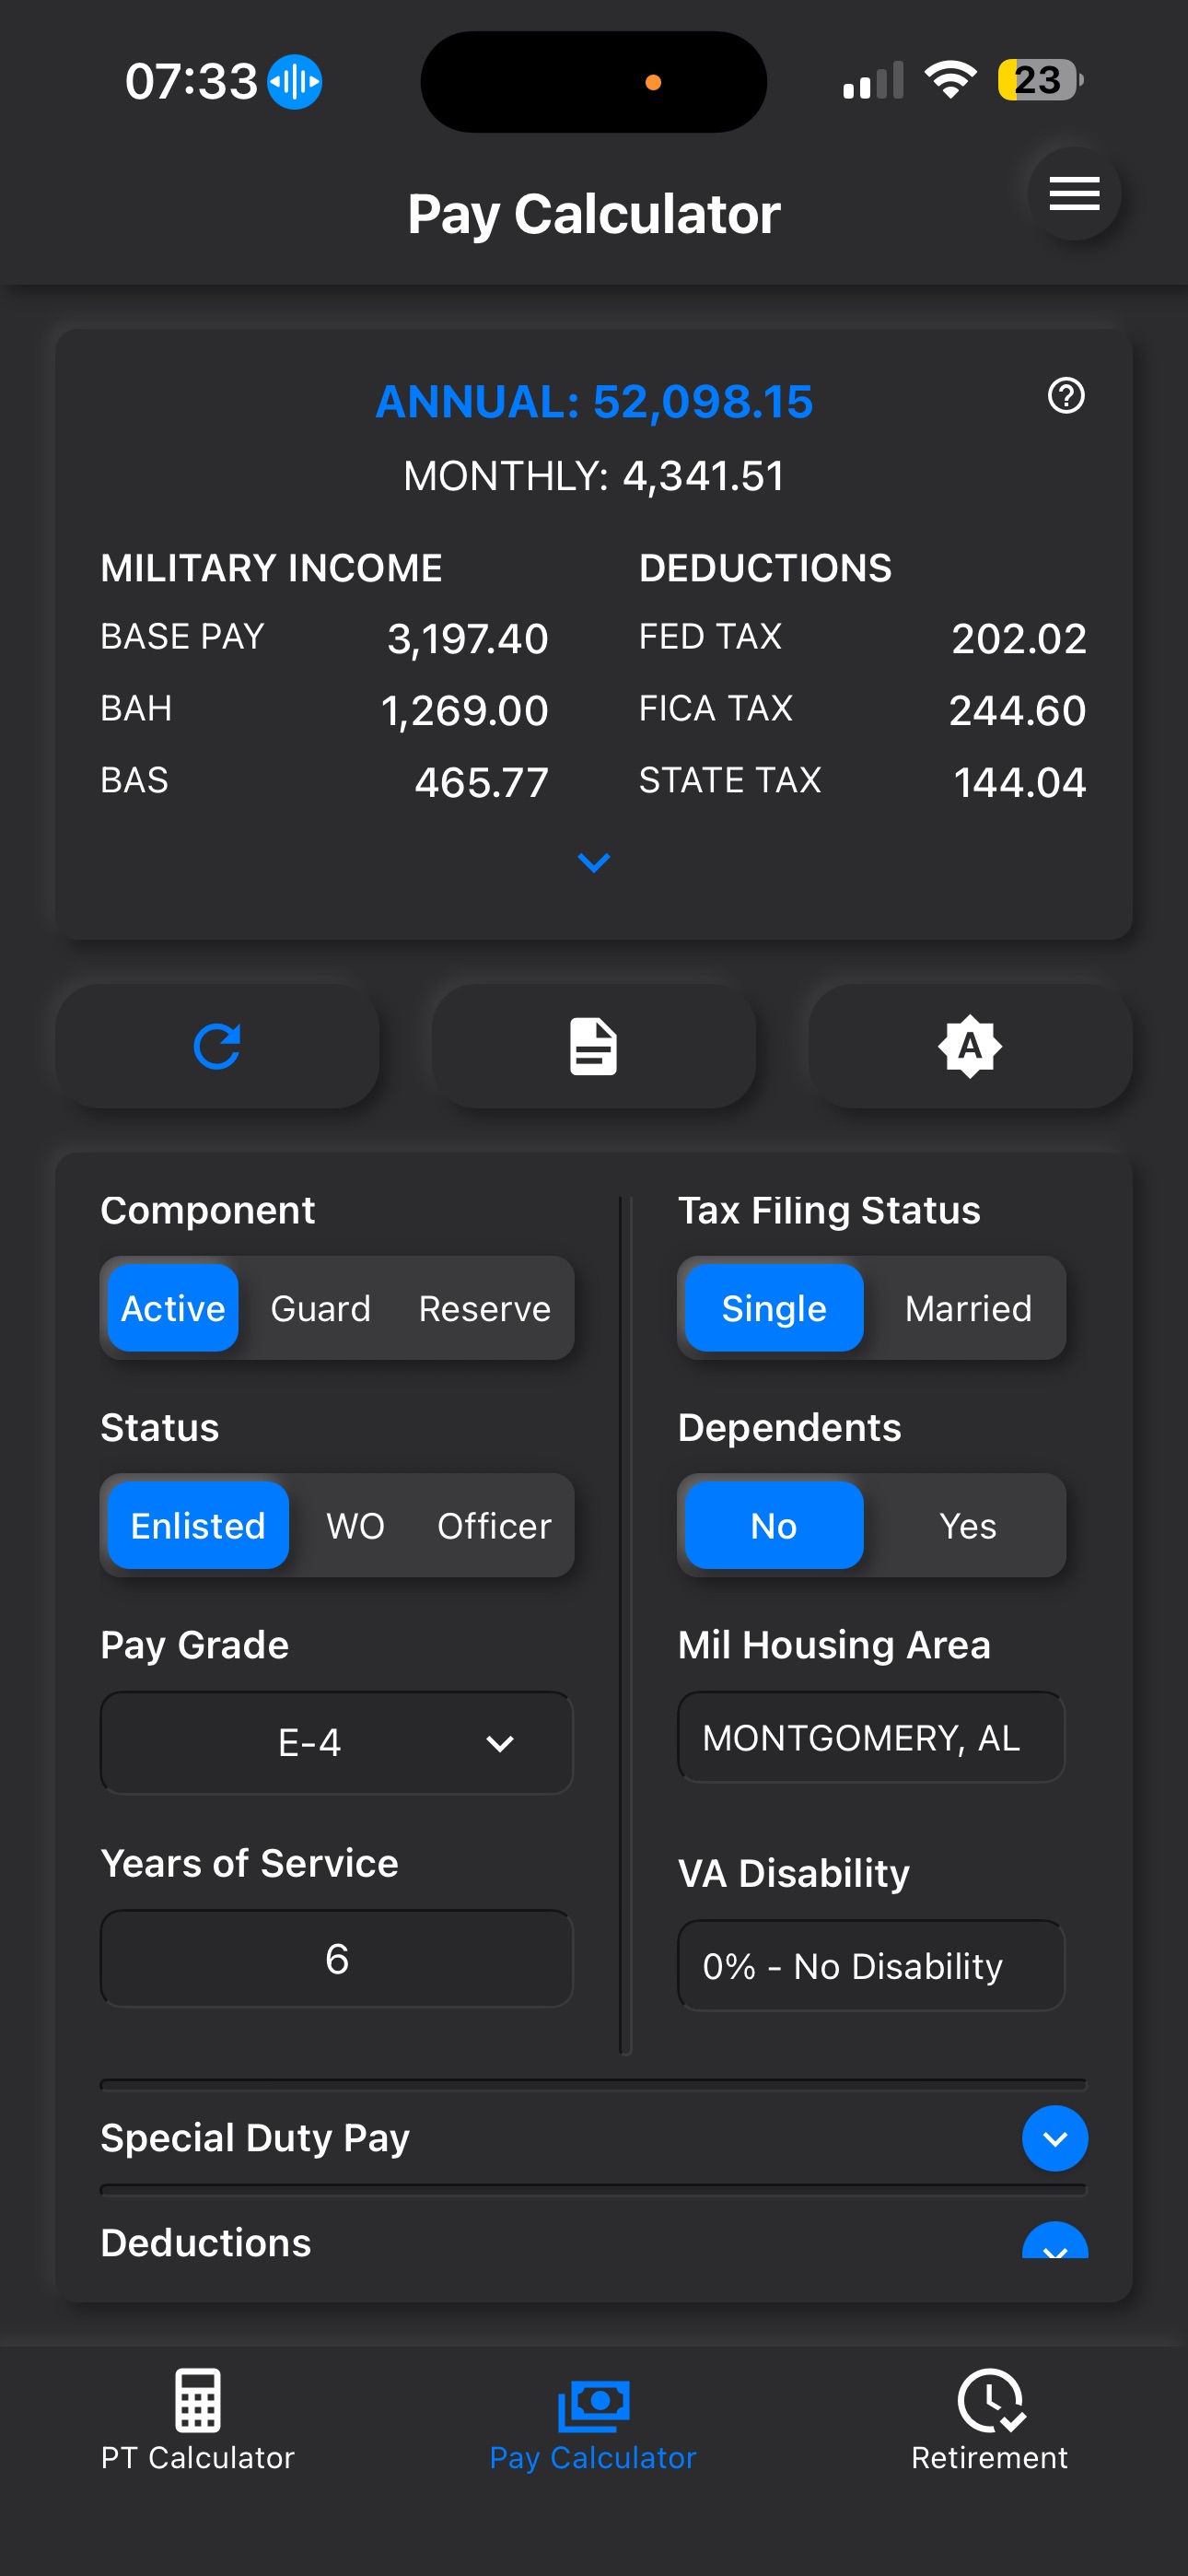Tap the Pay Calculator title
Image resolution: width=1188 pixels, height=2576 pixels.
coord(594,214)
